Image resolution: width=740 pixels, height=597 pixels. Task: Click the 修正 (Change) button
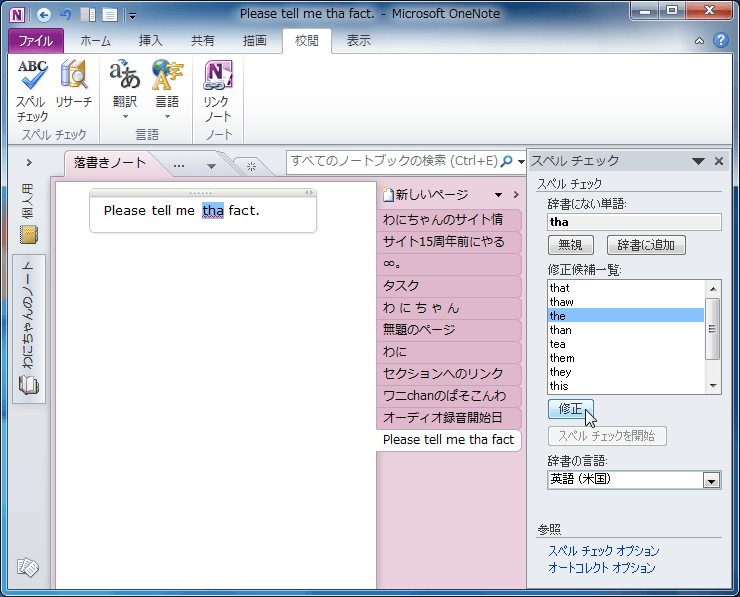[x=571, y=409]
